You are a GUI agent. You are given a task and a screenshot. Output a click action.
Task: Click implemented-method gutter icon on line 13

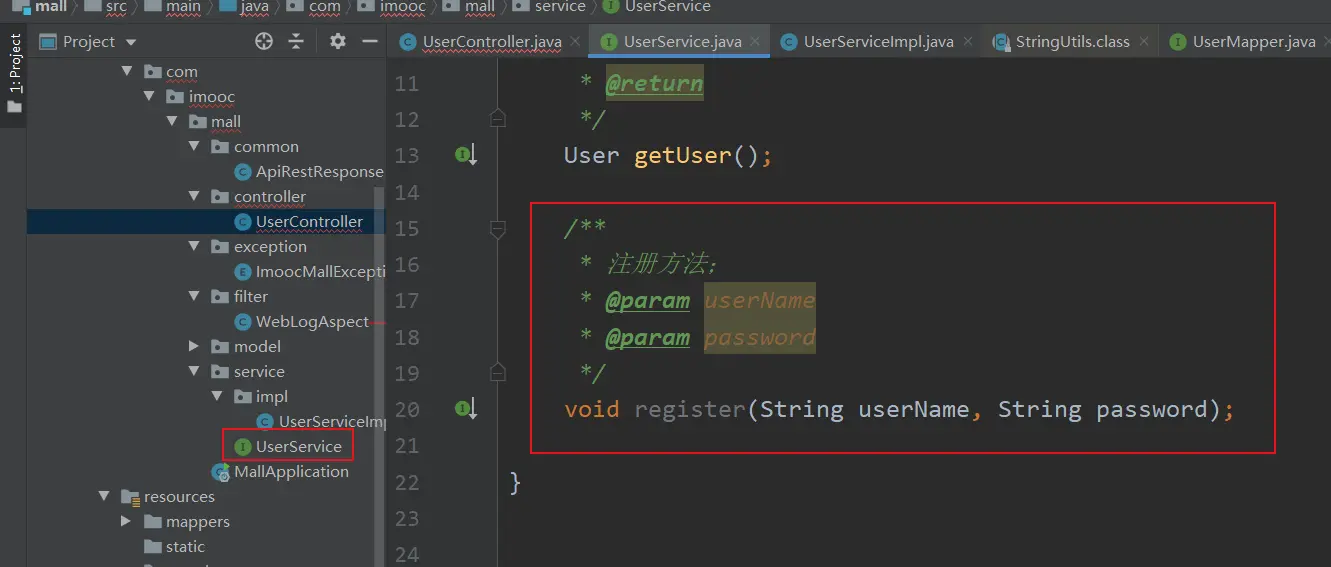(465, 155)
